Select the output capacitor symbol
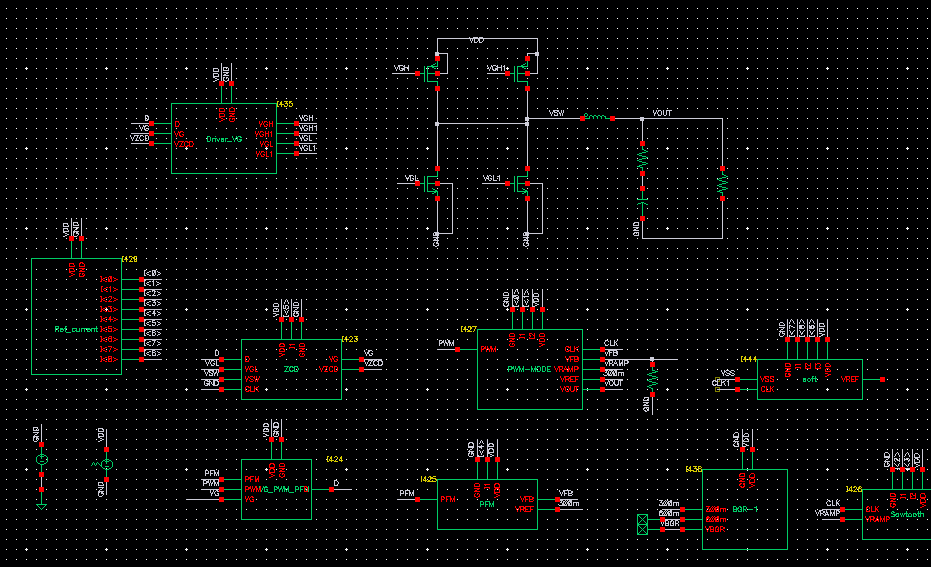The image size is (931, 567). click(642, 204)
